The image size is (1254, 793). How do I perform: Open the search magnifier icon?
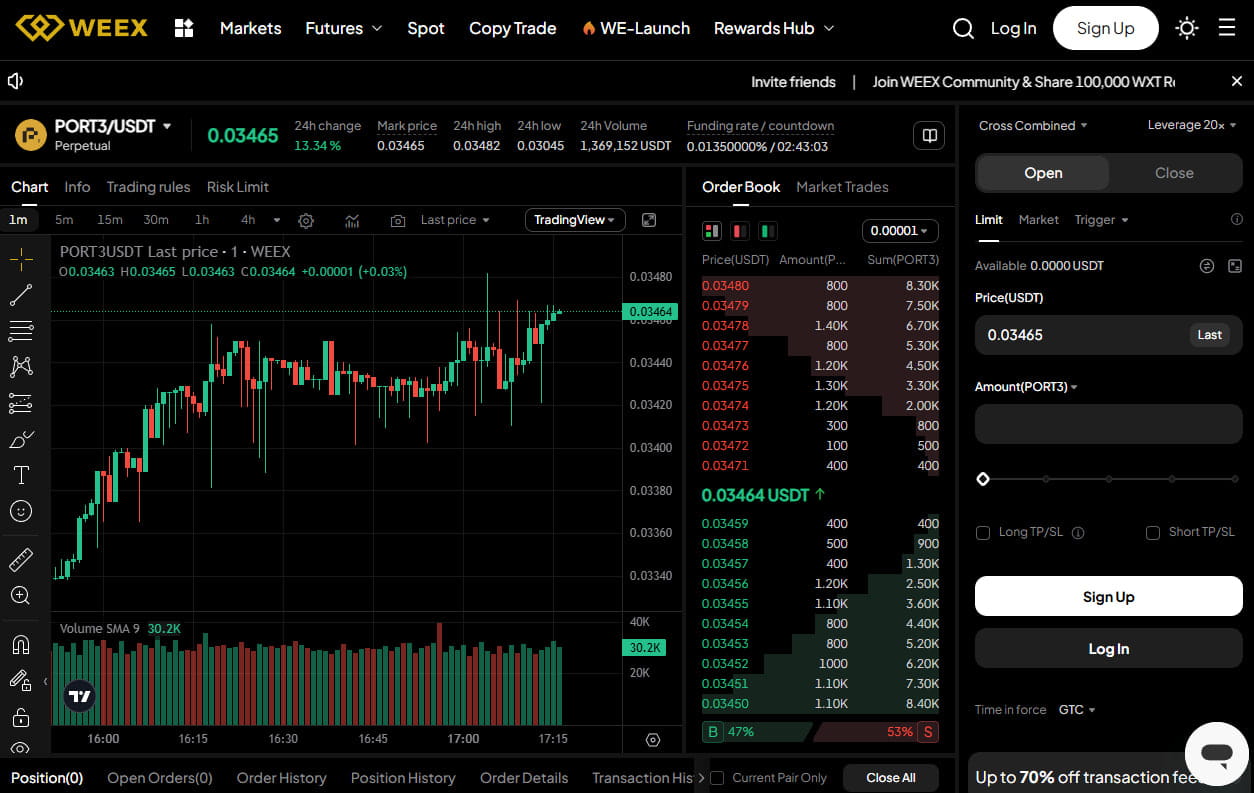tap(963, 28)
